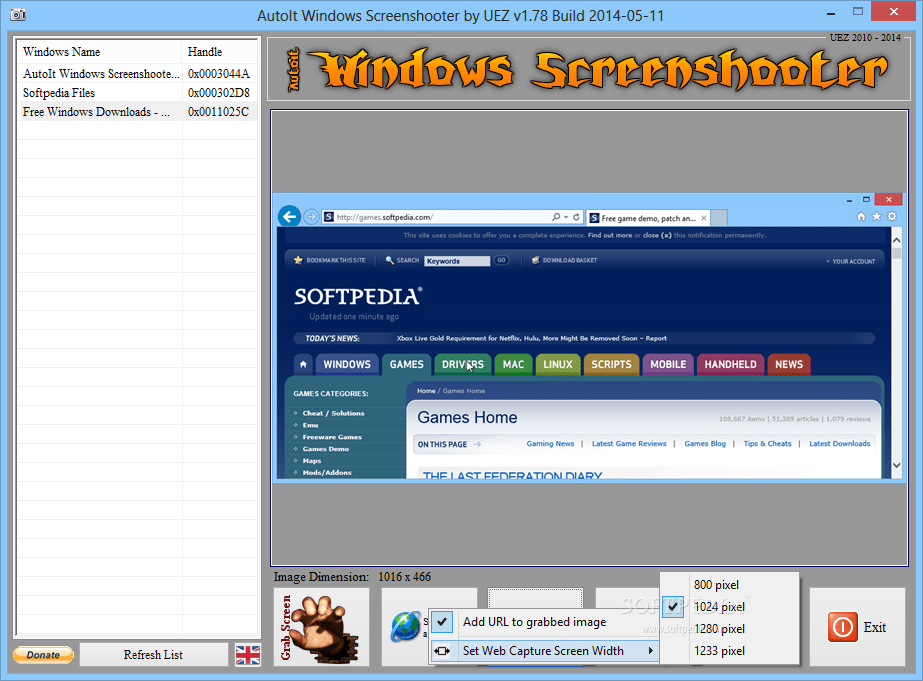
Task: Minimize the Screenshooter window
Action: 831,12
